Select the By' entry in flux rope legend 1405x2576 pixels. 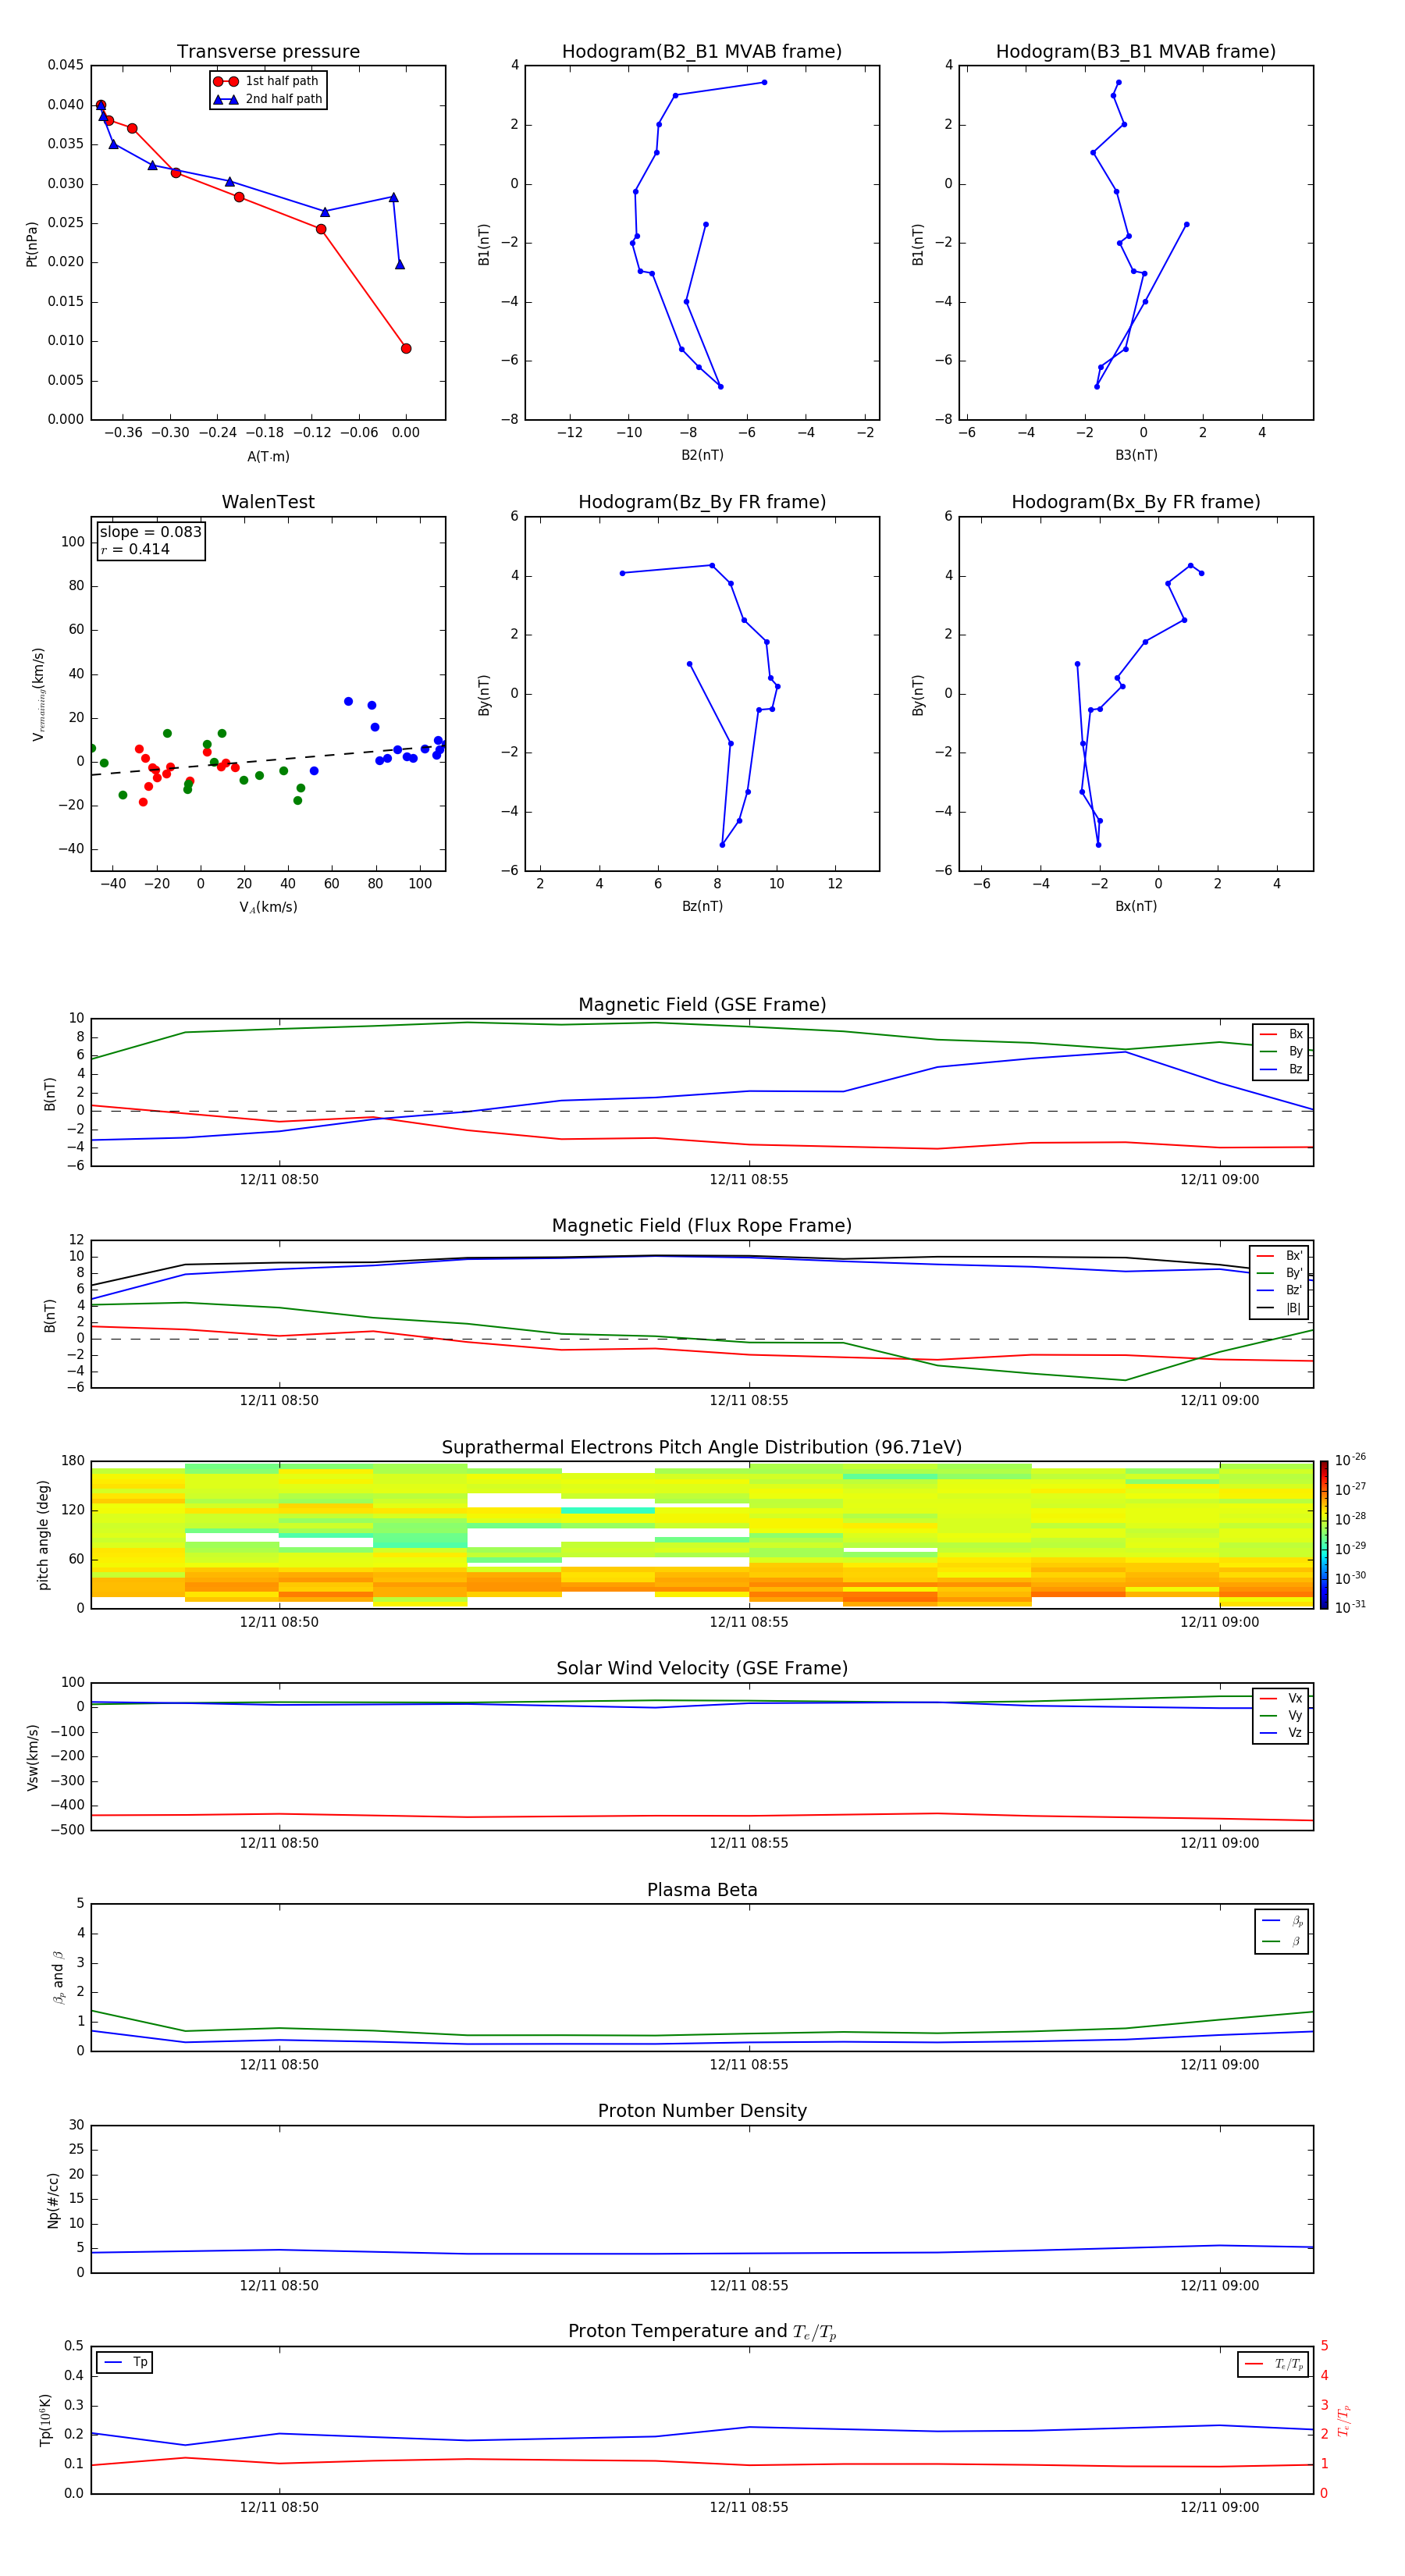point(1280,1273)
